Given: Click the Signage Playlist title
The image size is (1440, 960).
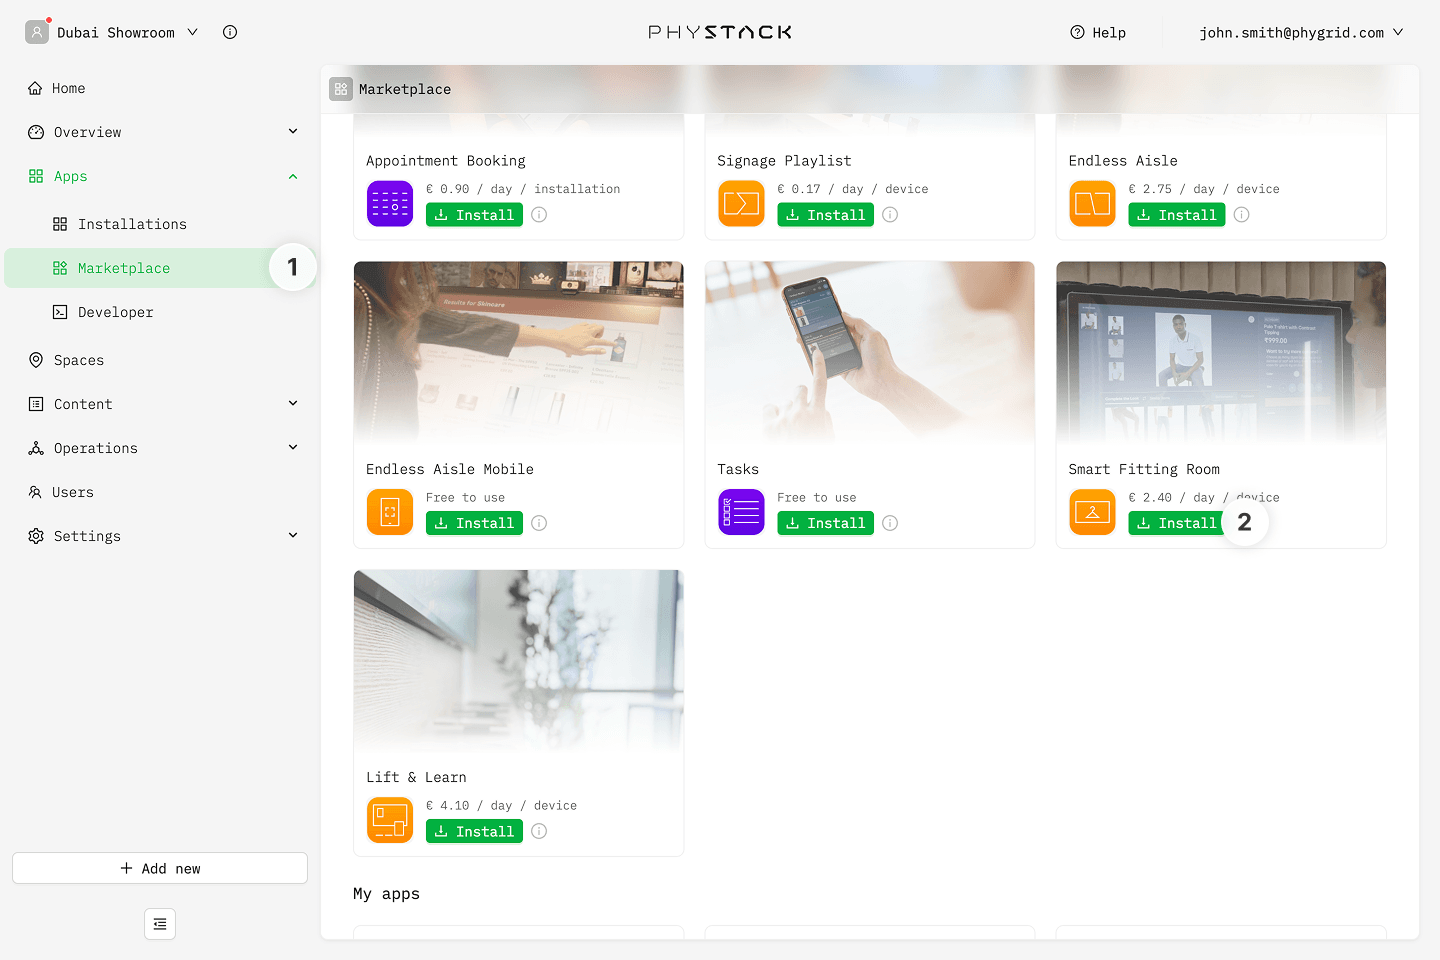Looking at the screenshot, I should pyautogui.click(x=784, y=161).
